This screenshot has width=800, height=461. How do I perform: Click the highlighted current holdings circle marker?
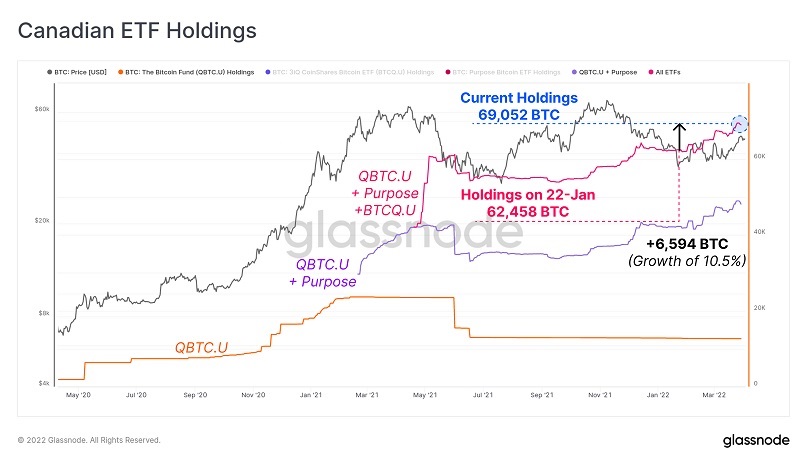click(740, 124)
